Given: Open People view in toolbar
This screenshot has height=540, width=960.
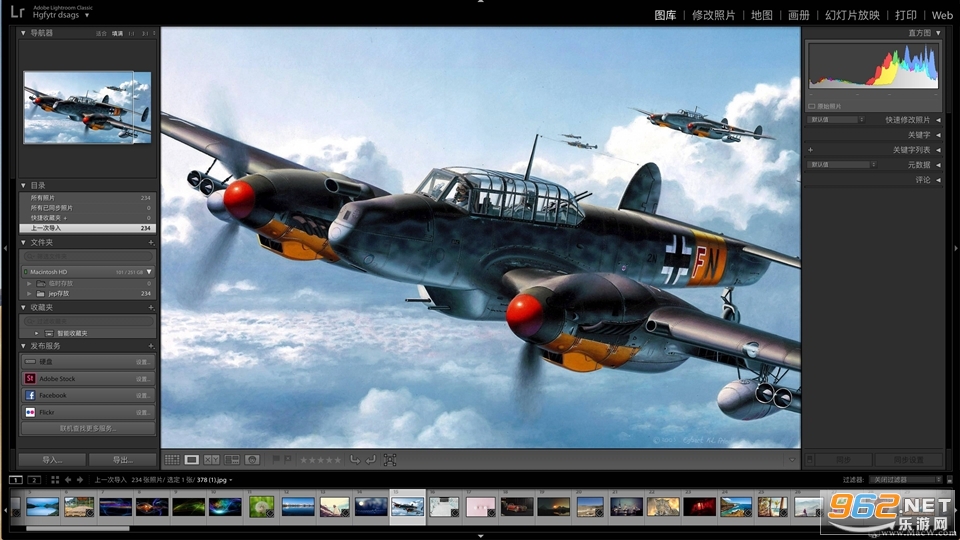Looking at the screenshot, I should tap(252, 459).
